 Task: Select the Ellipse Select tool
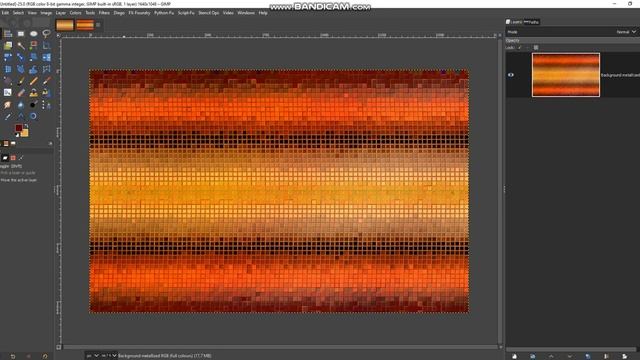coord(33,34)
